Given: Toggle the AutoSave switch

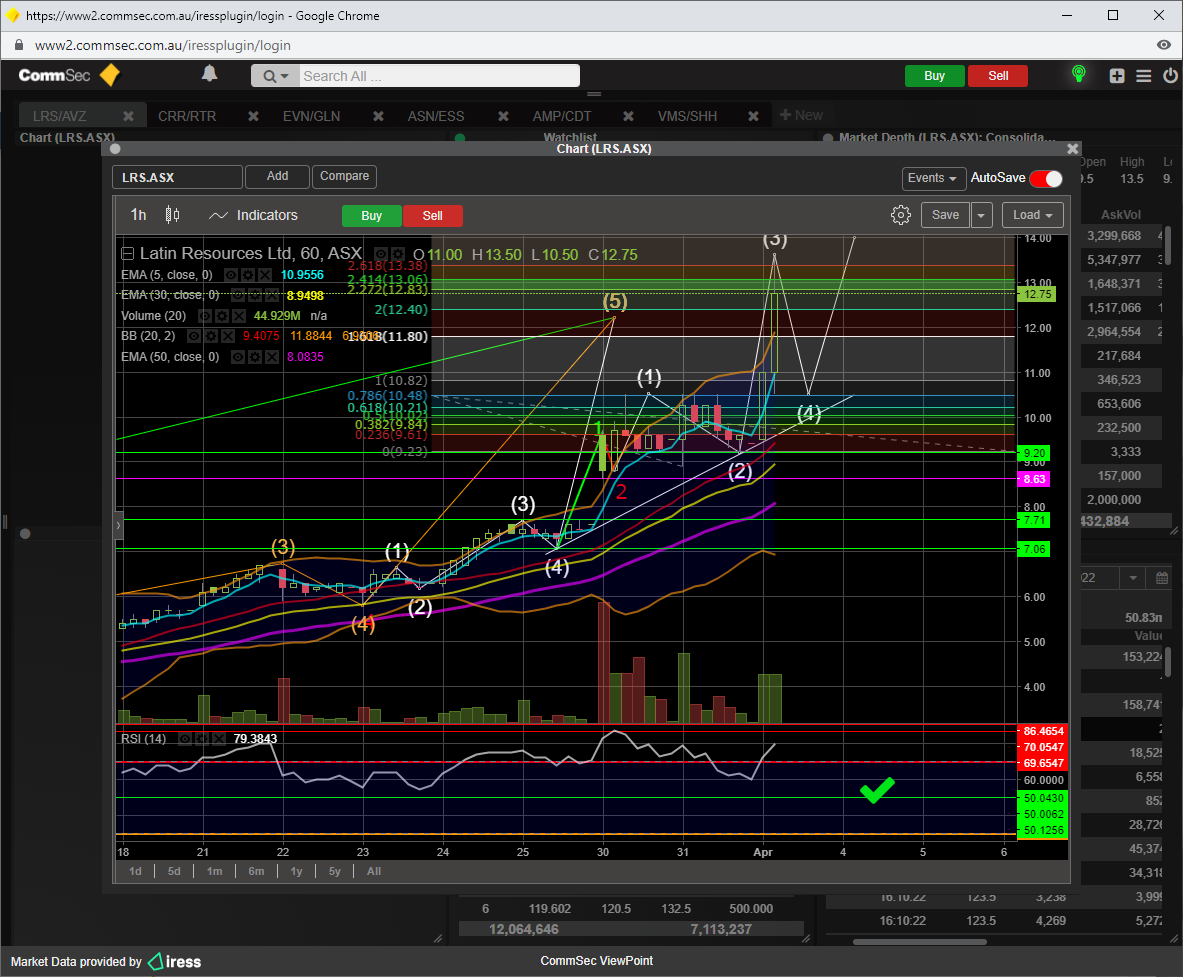Looking at the screenshot, I should coord(1046,178).
